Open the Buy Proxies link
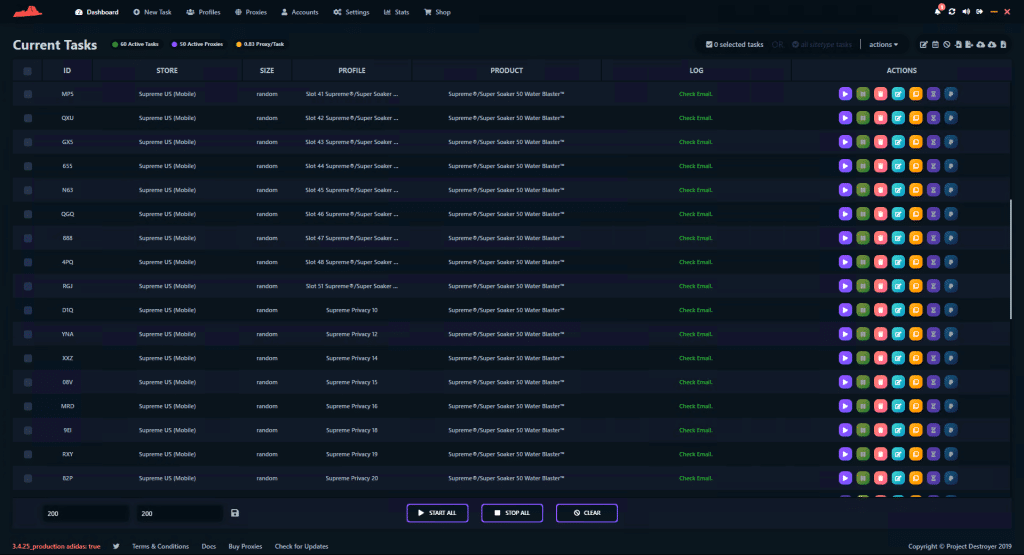Image resolution: width=1024 pixels, height=555 pixels. (x=245, y=547)
